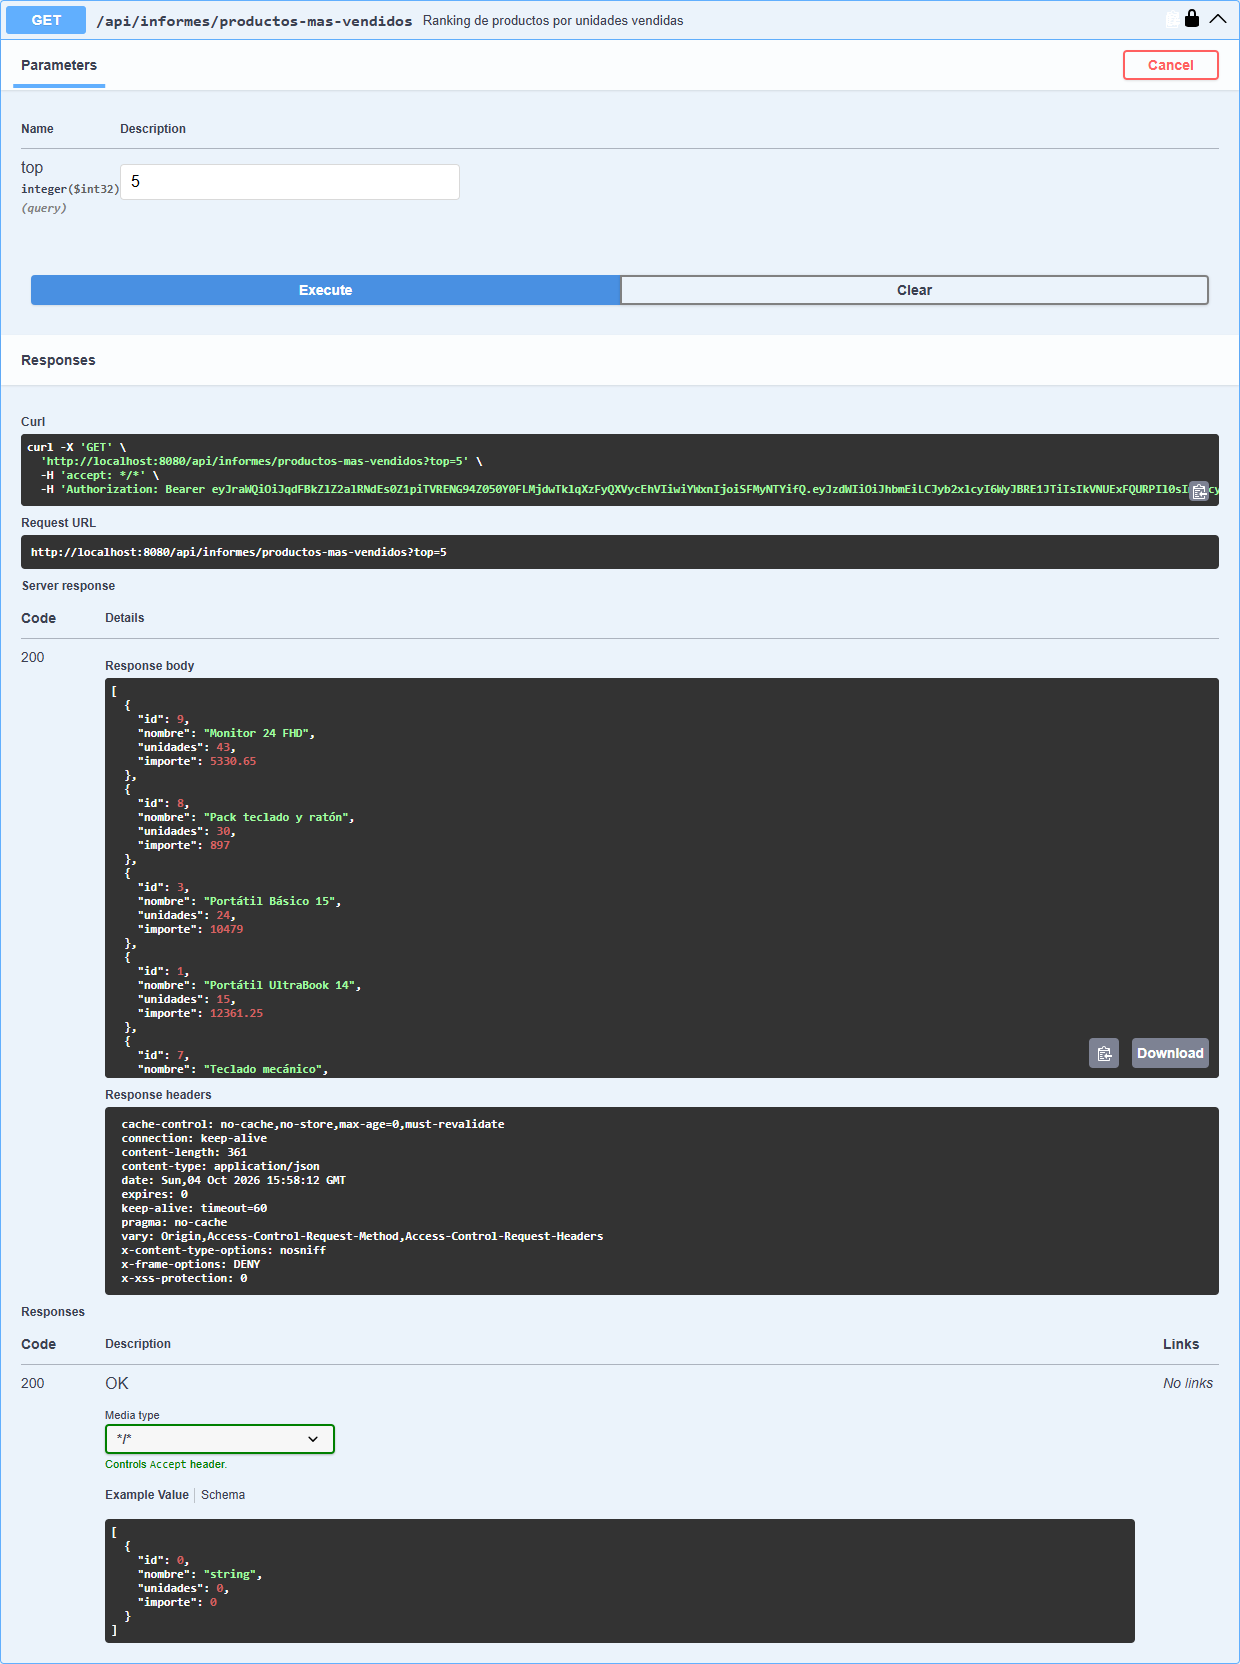Screen dimensions: 1240x1664
Task: Click the content-length: 361 header
Action: (184, 1152)
